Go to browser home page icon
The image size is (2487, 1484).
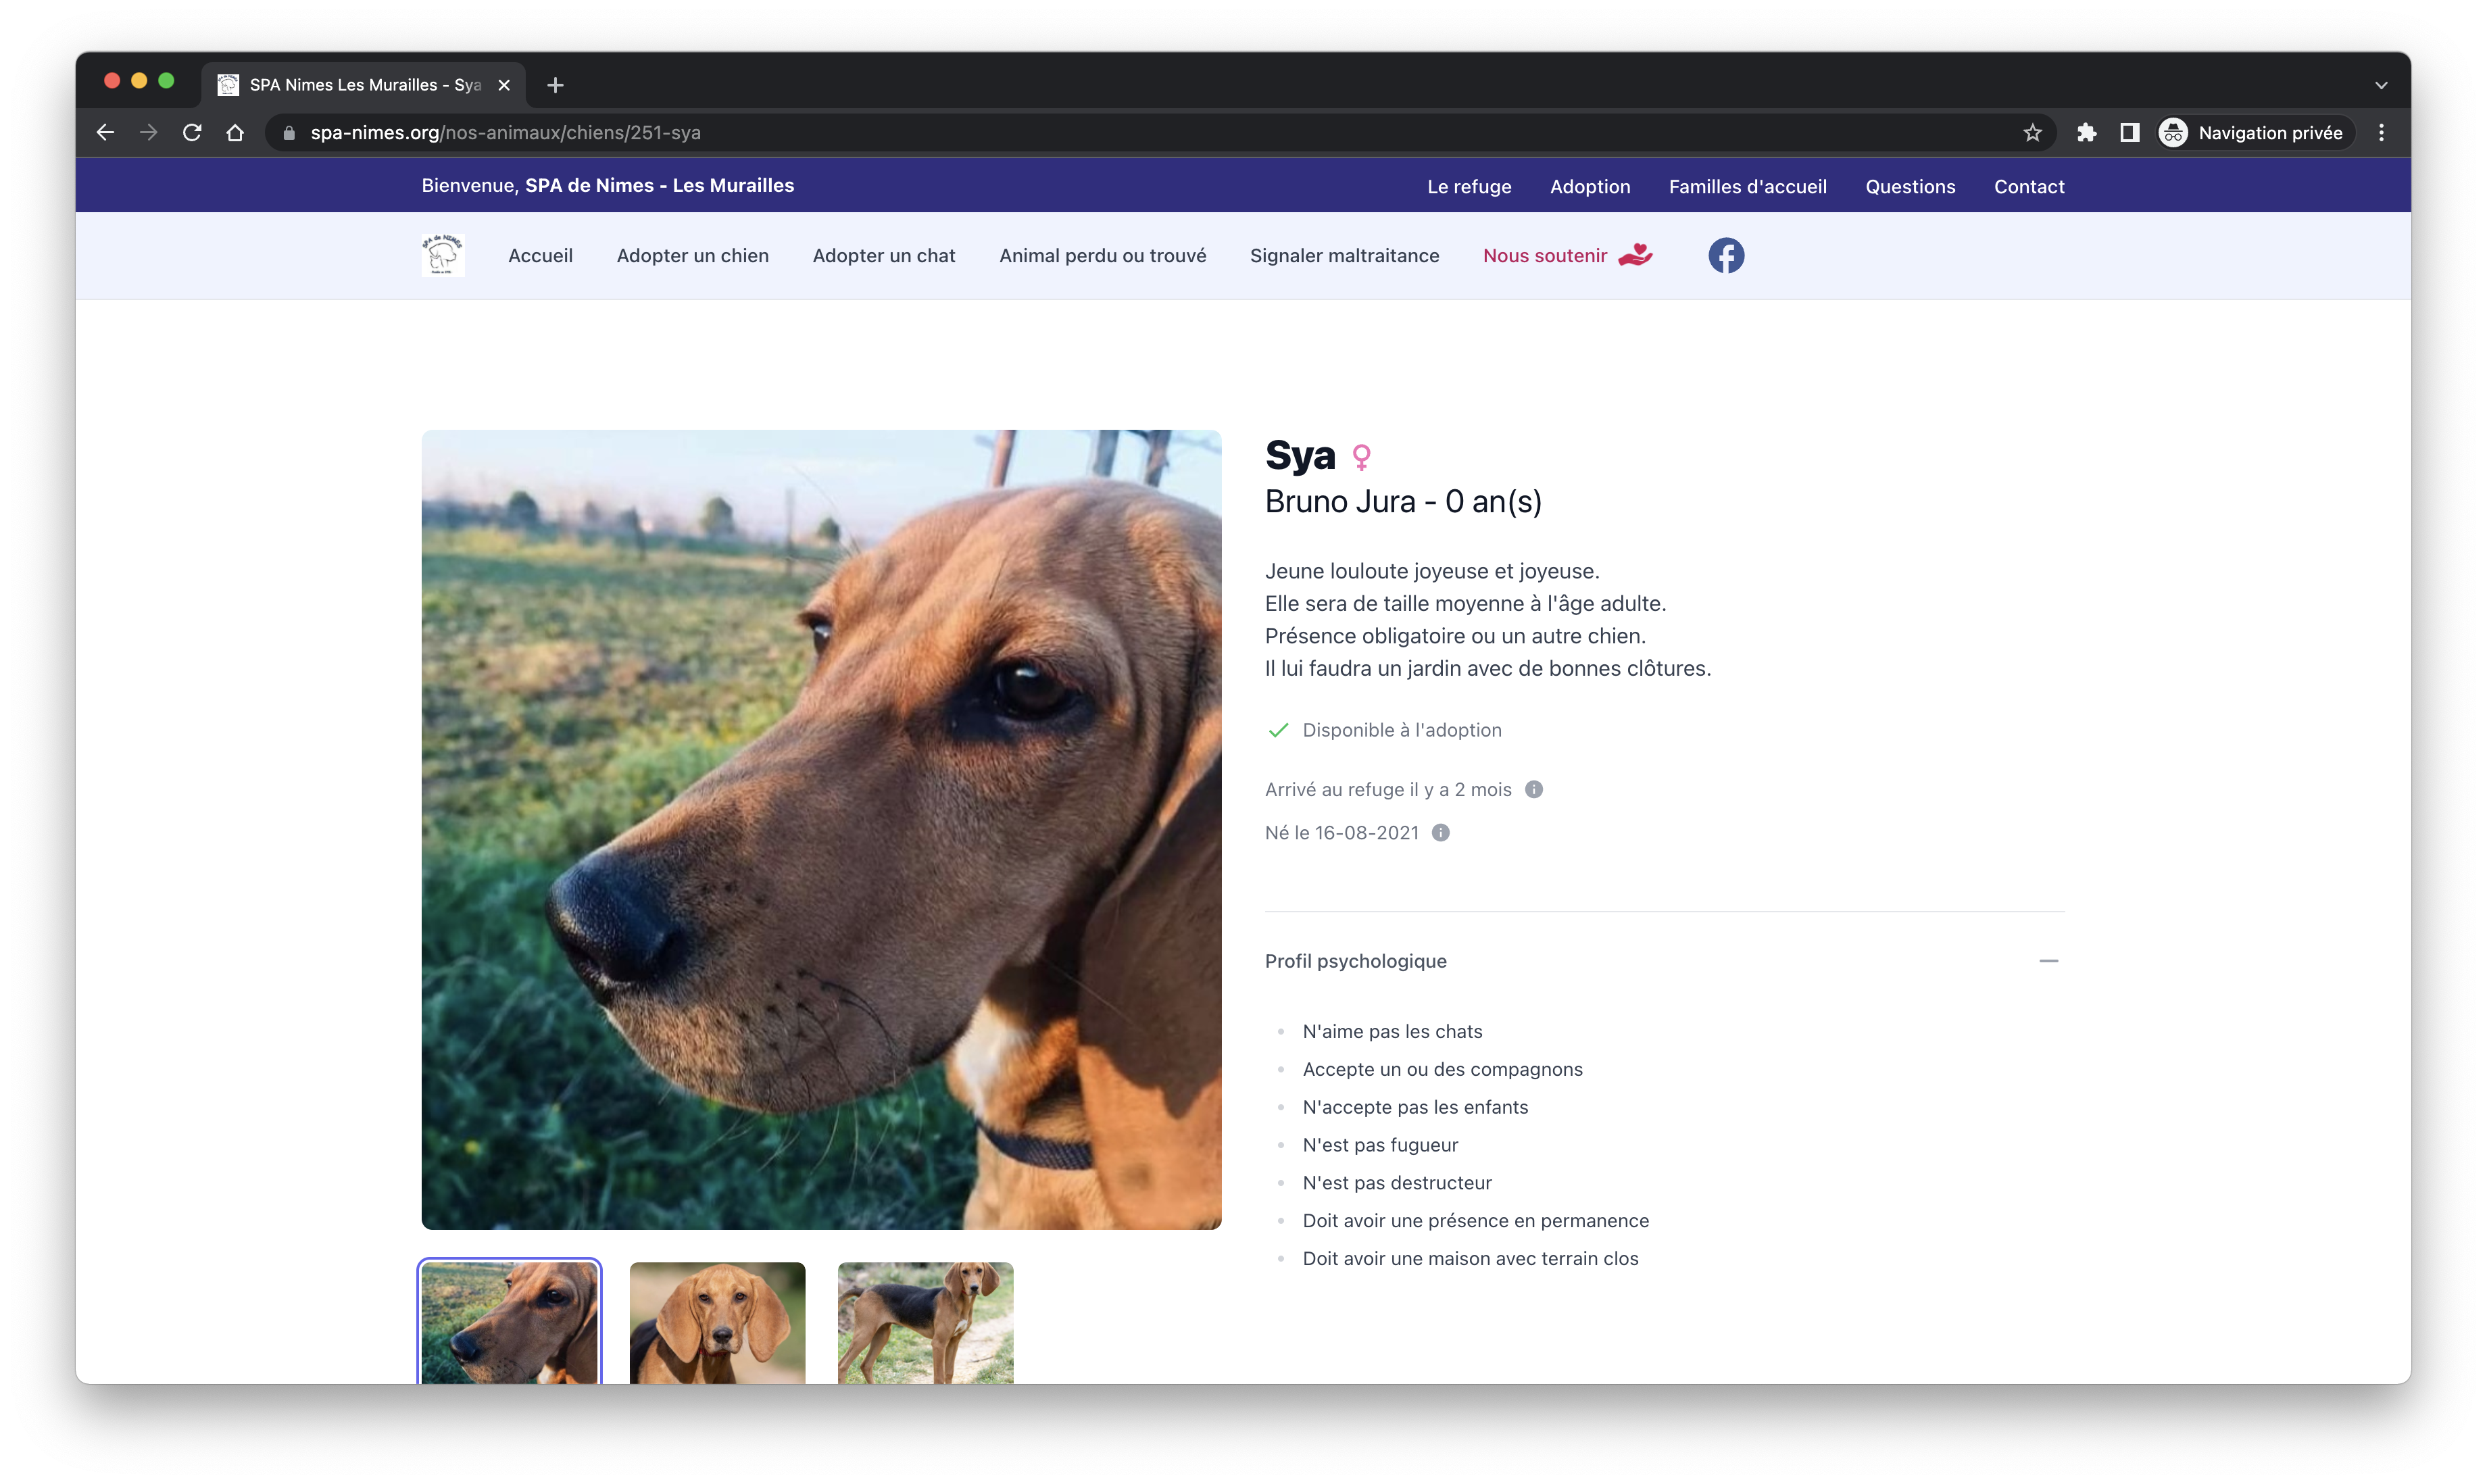[x=235, y=133]
